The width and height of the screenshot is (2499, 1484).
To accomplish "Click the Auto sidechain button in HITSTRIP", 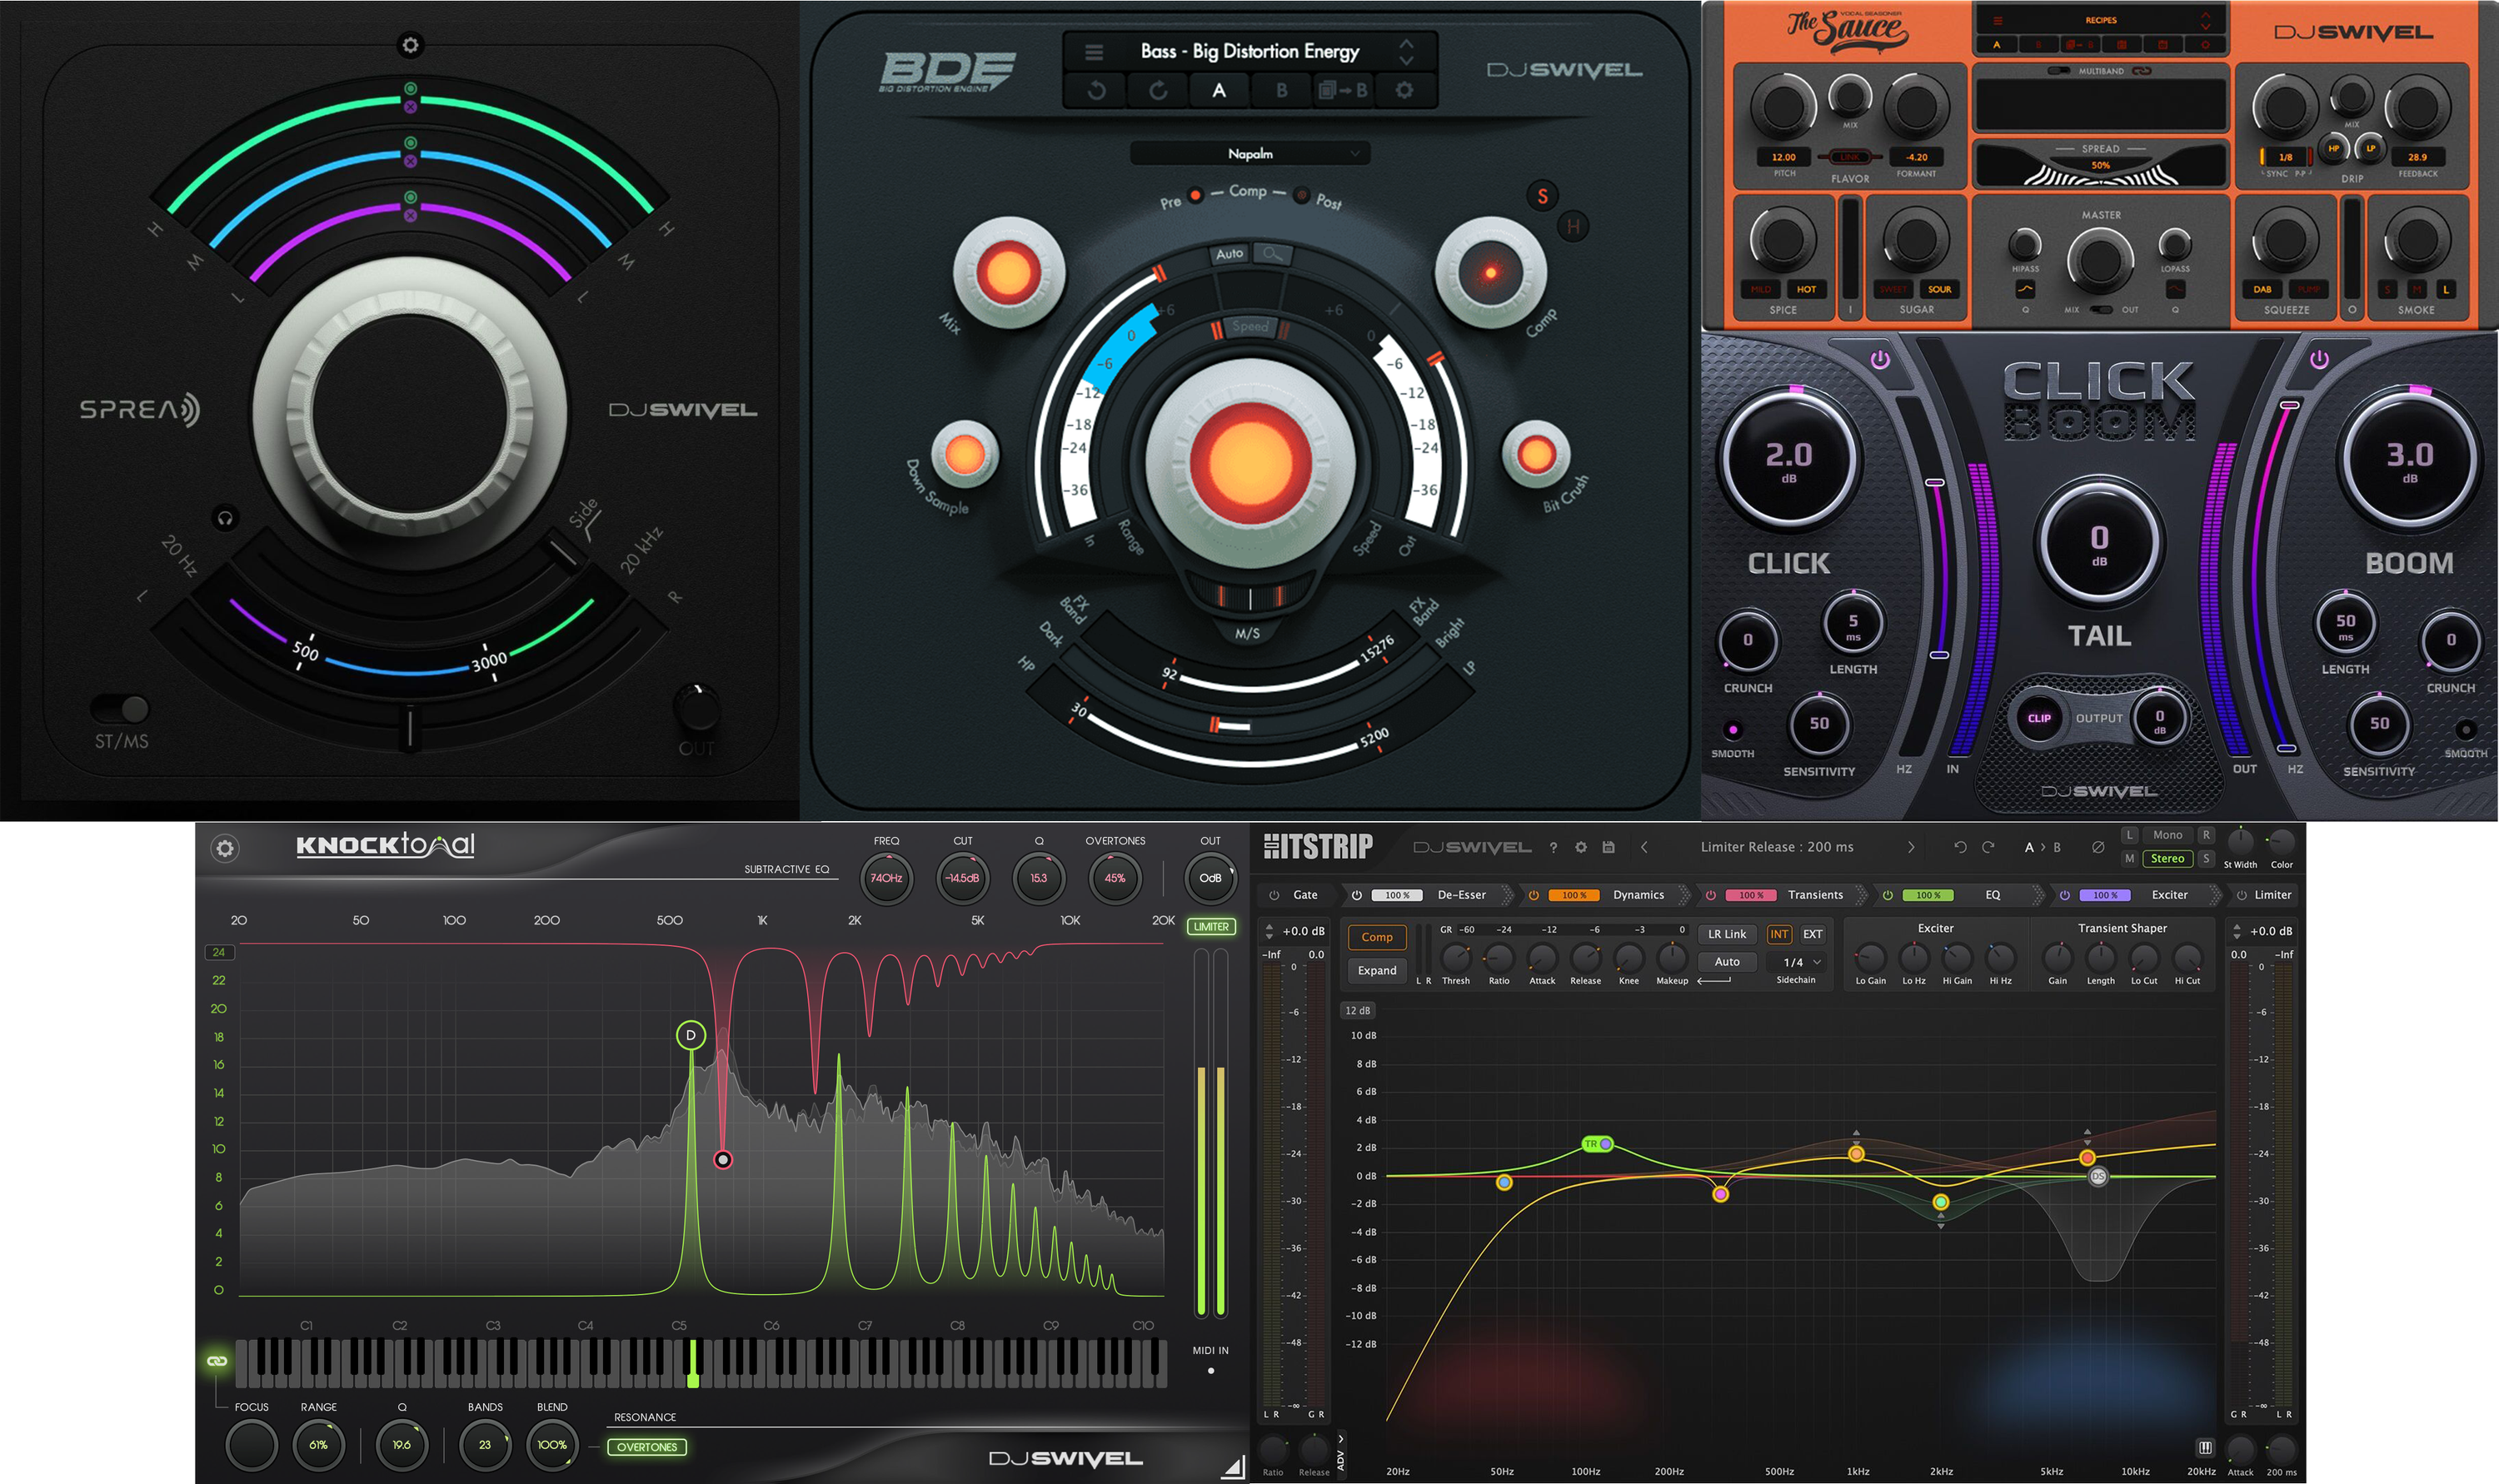I will pyautogui.click(x=1727, y=962).
